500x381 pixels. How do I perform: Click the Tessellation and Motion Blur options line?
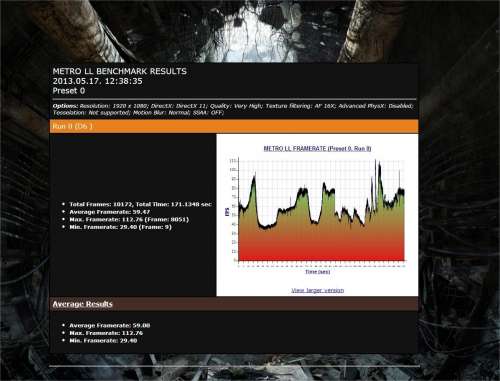point(138,113)
